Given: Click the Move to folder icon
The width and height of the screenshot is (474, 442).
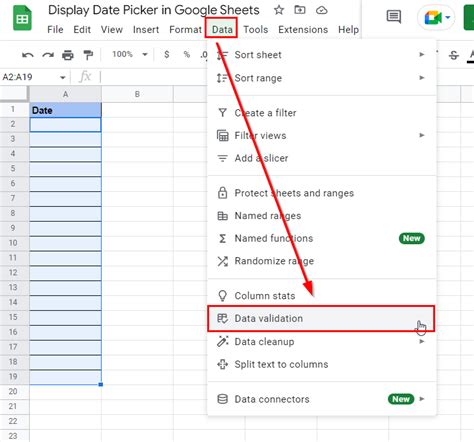Looking at the screenshot, I should [x=300, y=10].
